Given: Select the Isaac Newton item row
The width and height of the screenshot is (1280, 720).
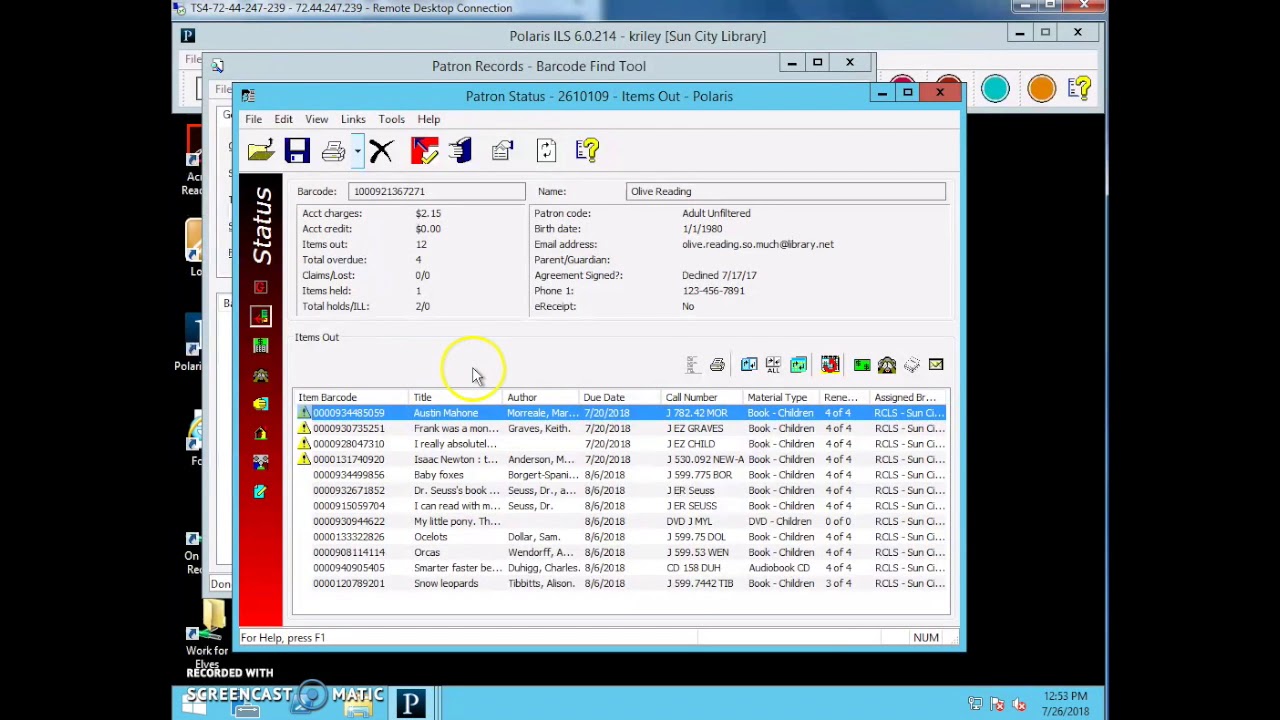Looking at the screenshot, I should pyautogui.click(x=621, y=459).
